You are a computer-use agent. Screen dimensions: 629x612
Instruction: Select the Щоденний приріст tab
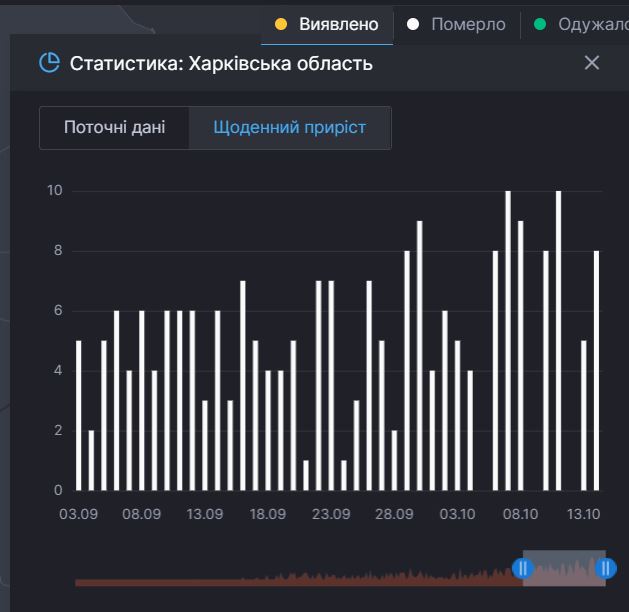290,128
